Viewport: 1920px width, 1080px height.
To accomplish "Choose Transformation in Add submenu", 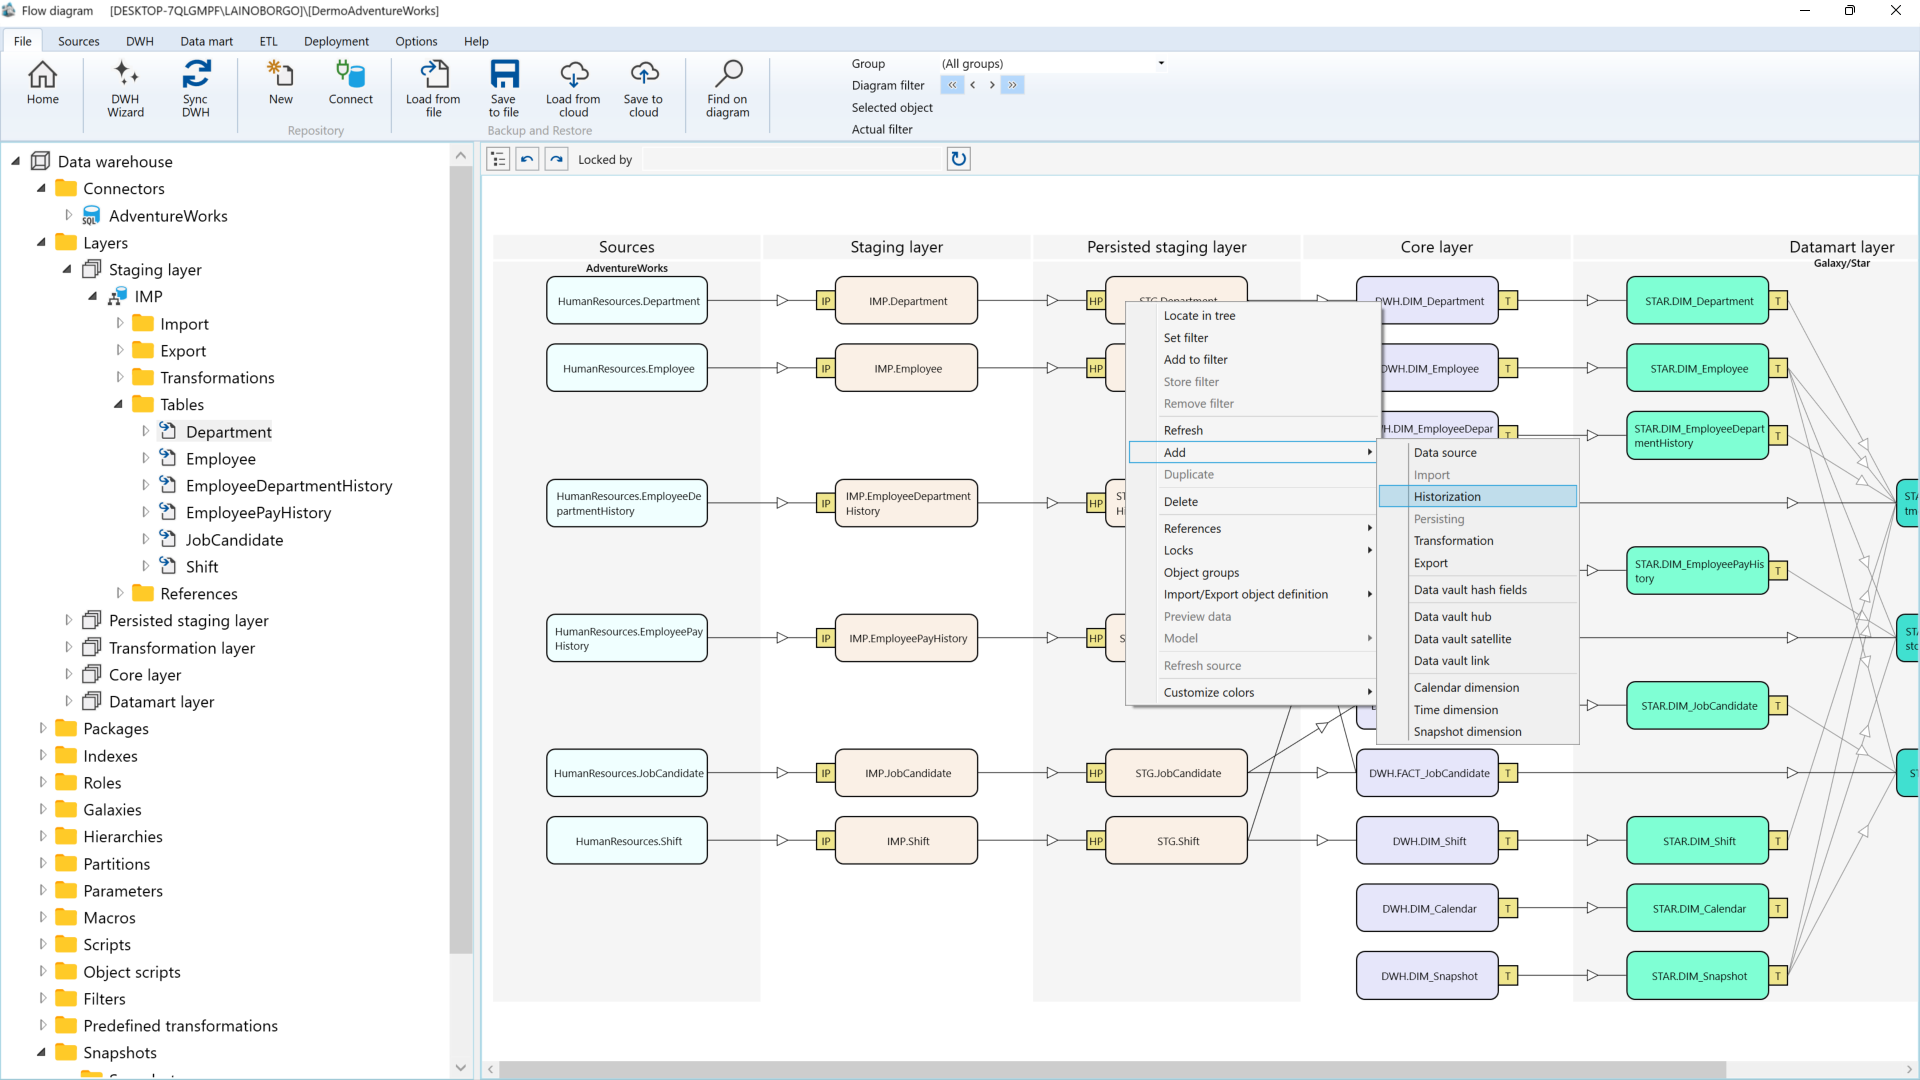I will (x=1477, y=540).
